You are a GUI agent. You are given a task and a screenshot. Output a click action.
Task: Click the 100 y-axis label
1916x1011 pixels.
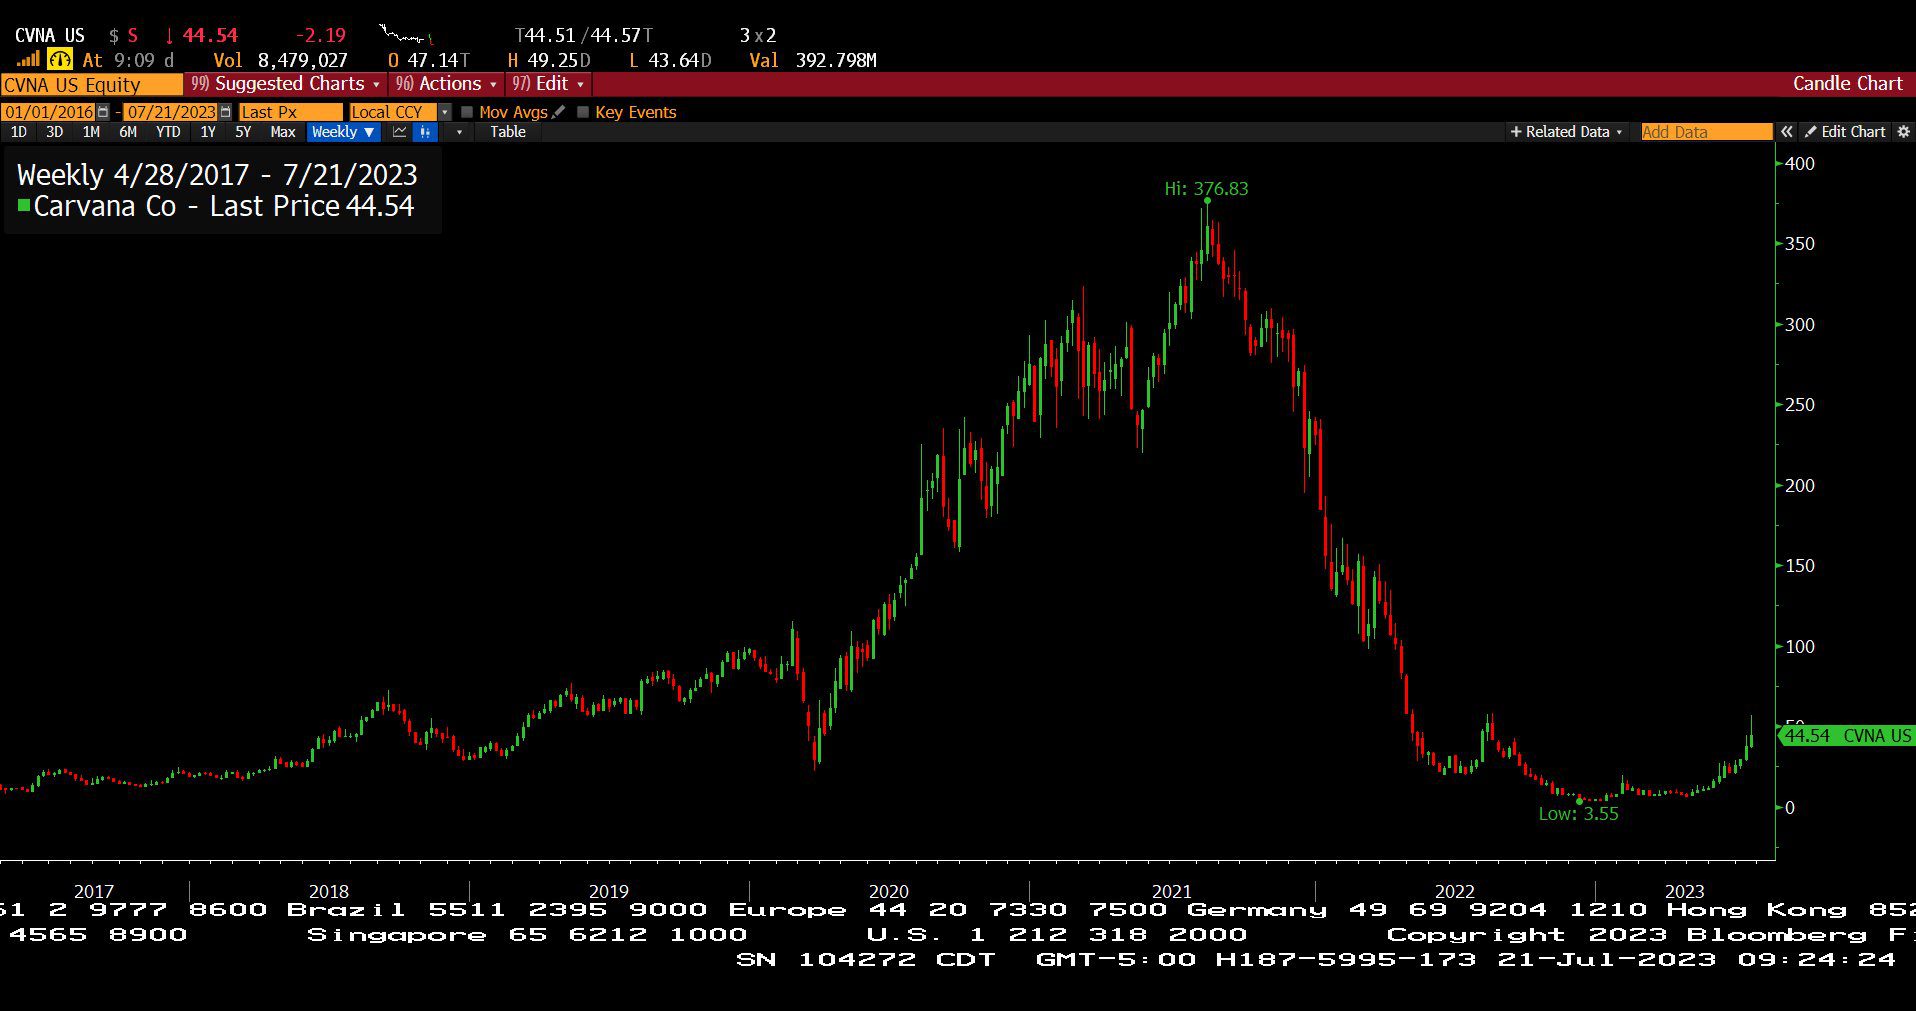coord(1800,647)
